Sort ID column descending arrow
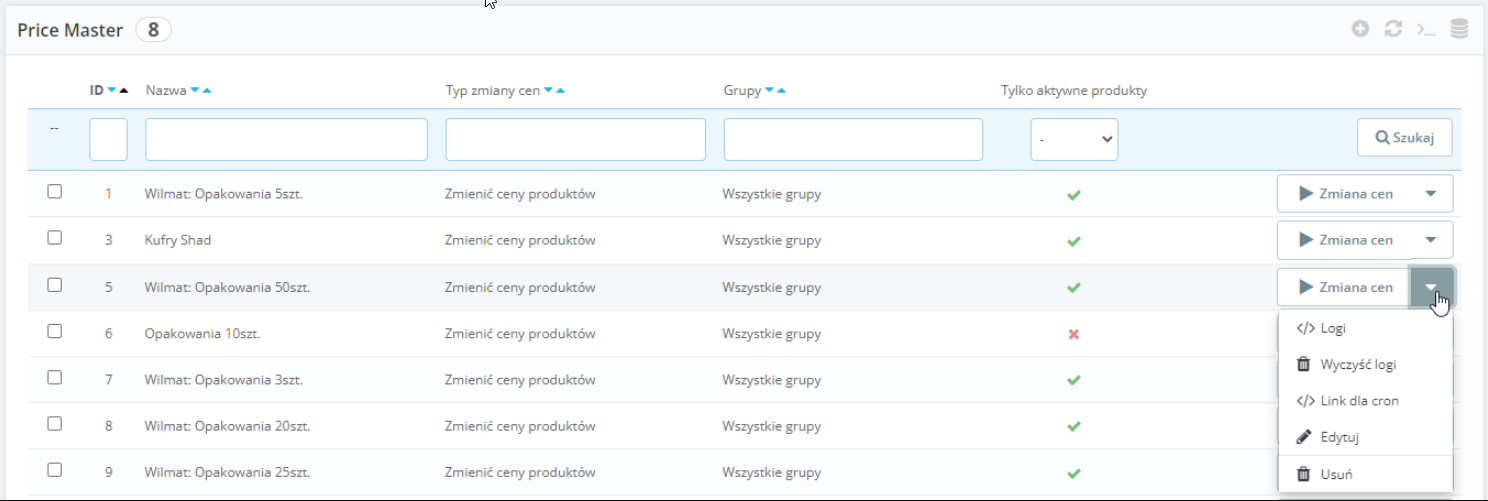 tap(112, 91)
